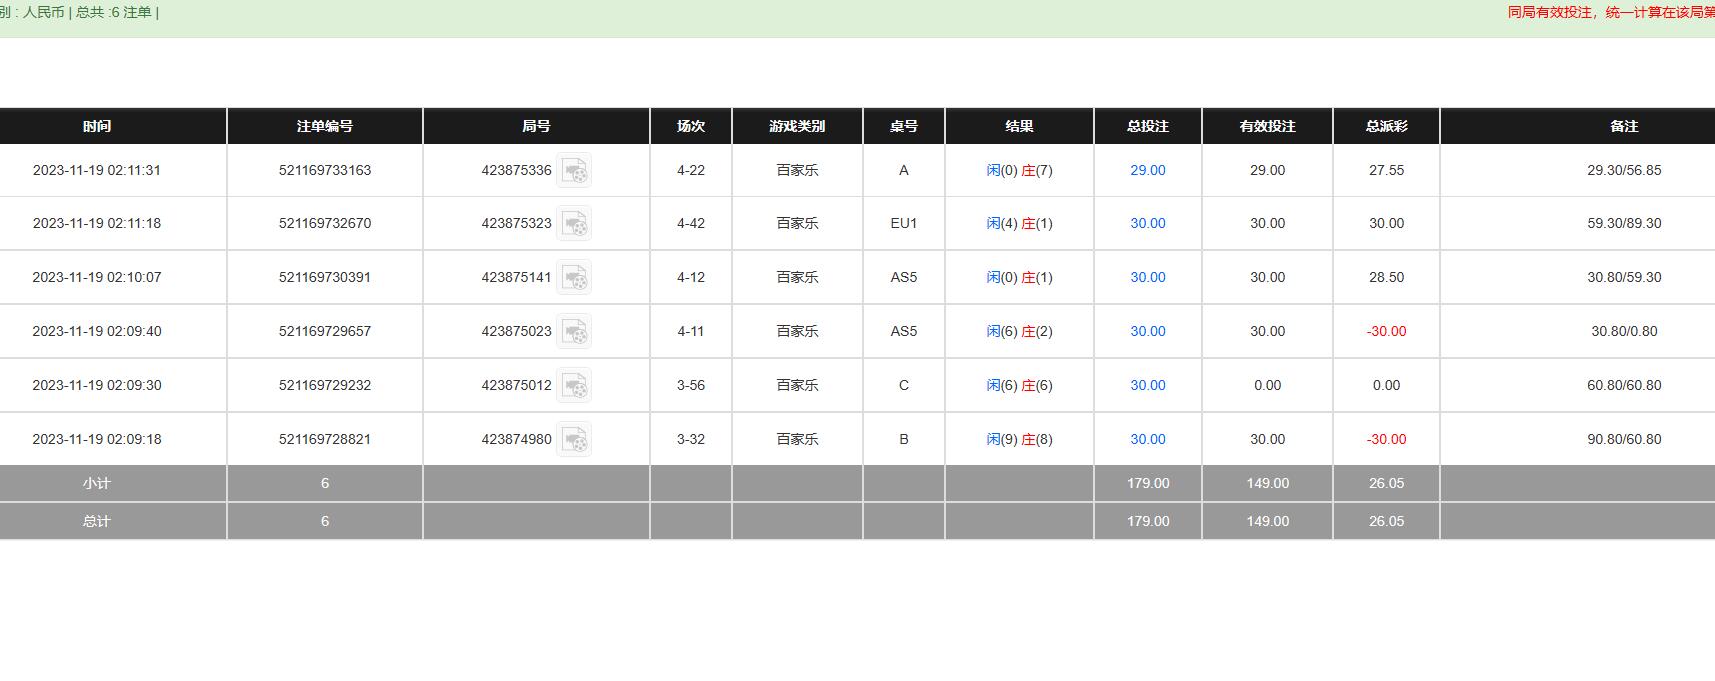Image resolution: width=1715 pixels, height=681 pixels.
Task: Select order number 521169733163
Action: pos(325,170)
